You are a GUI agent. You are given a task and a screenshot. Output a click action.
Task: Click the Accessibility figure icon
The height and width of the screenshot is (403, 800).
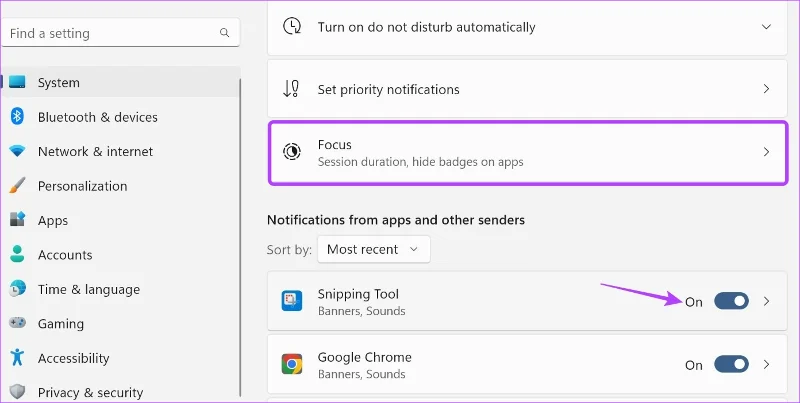click(17, 357)
